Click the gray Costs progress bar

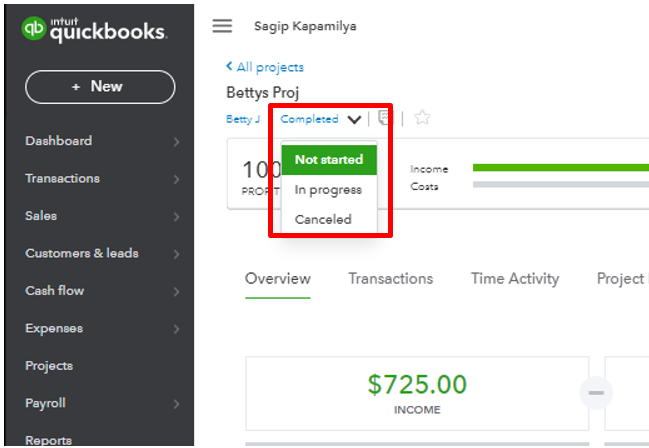point(561,185)
